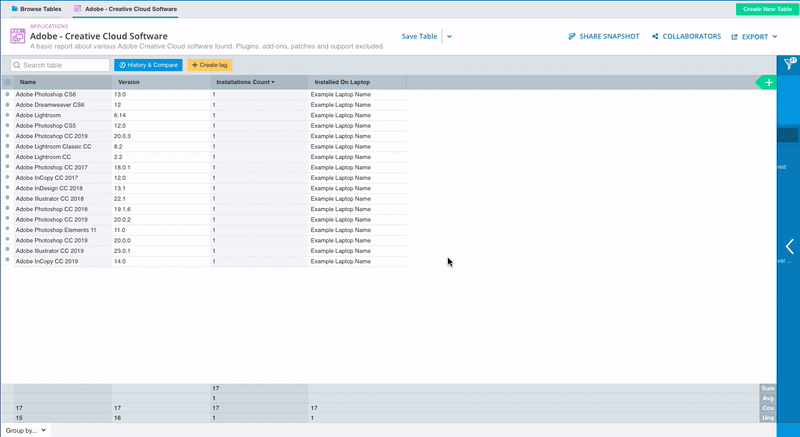Select row circle for Adobe Lightroom Classic CC
The height and width of the screenshot is (437, 800).
coord(7,146)
